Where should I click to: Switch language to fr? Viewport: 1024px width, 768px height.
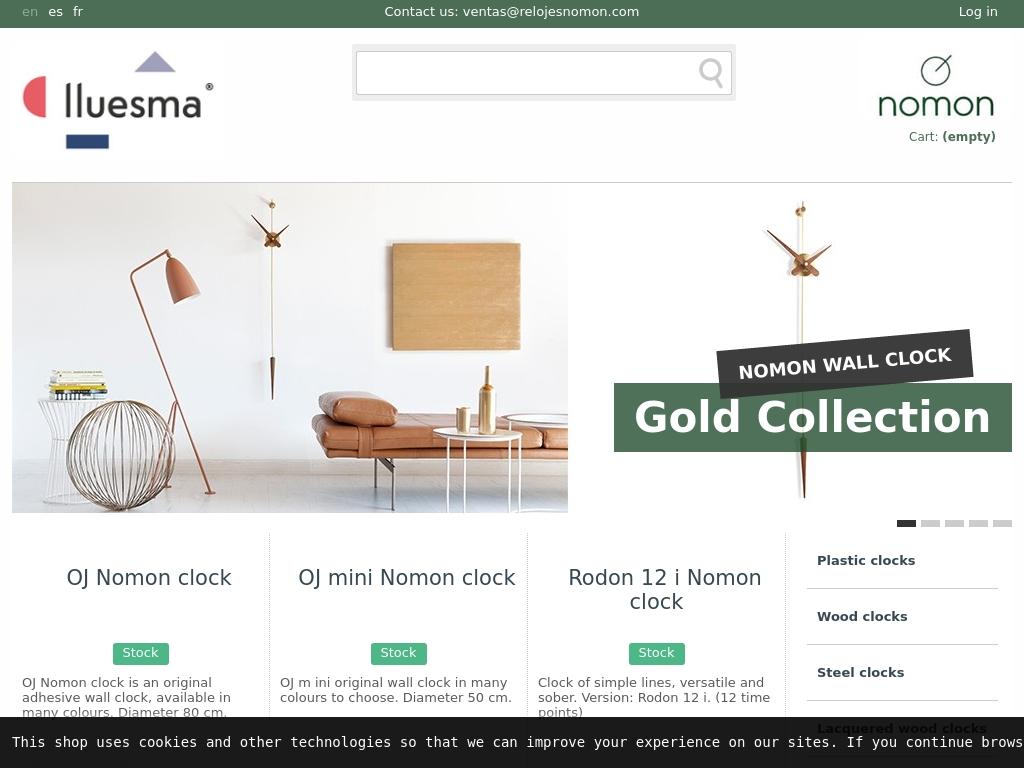click(78, 12)
